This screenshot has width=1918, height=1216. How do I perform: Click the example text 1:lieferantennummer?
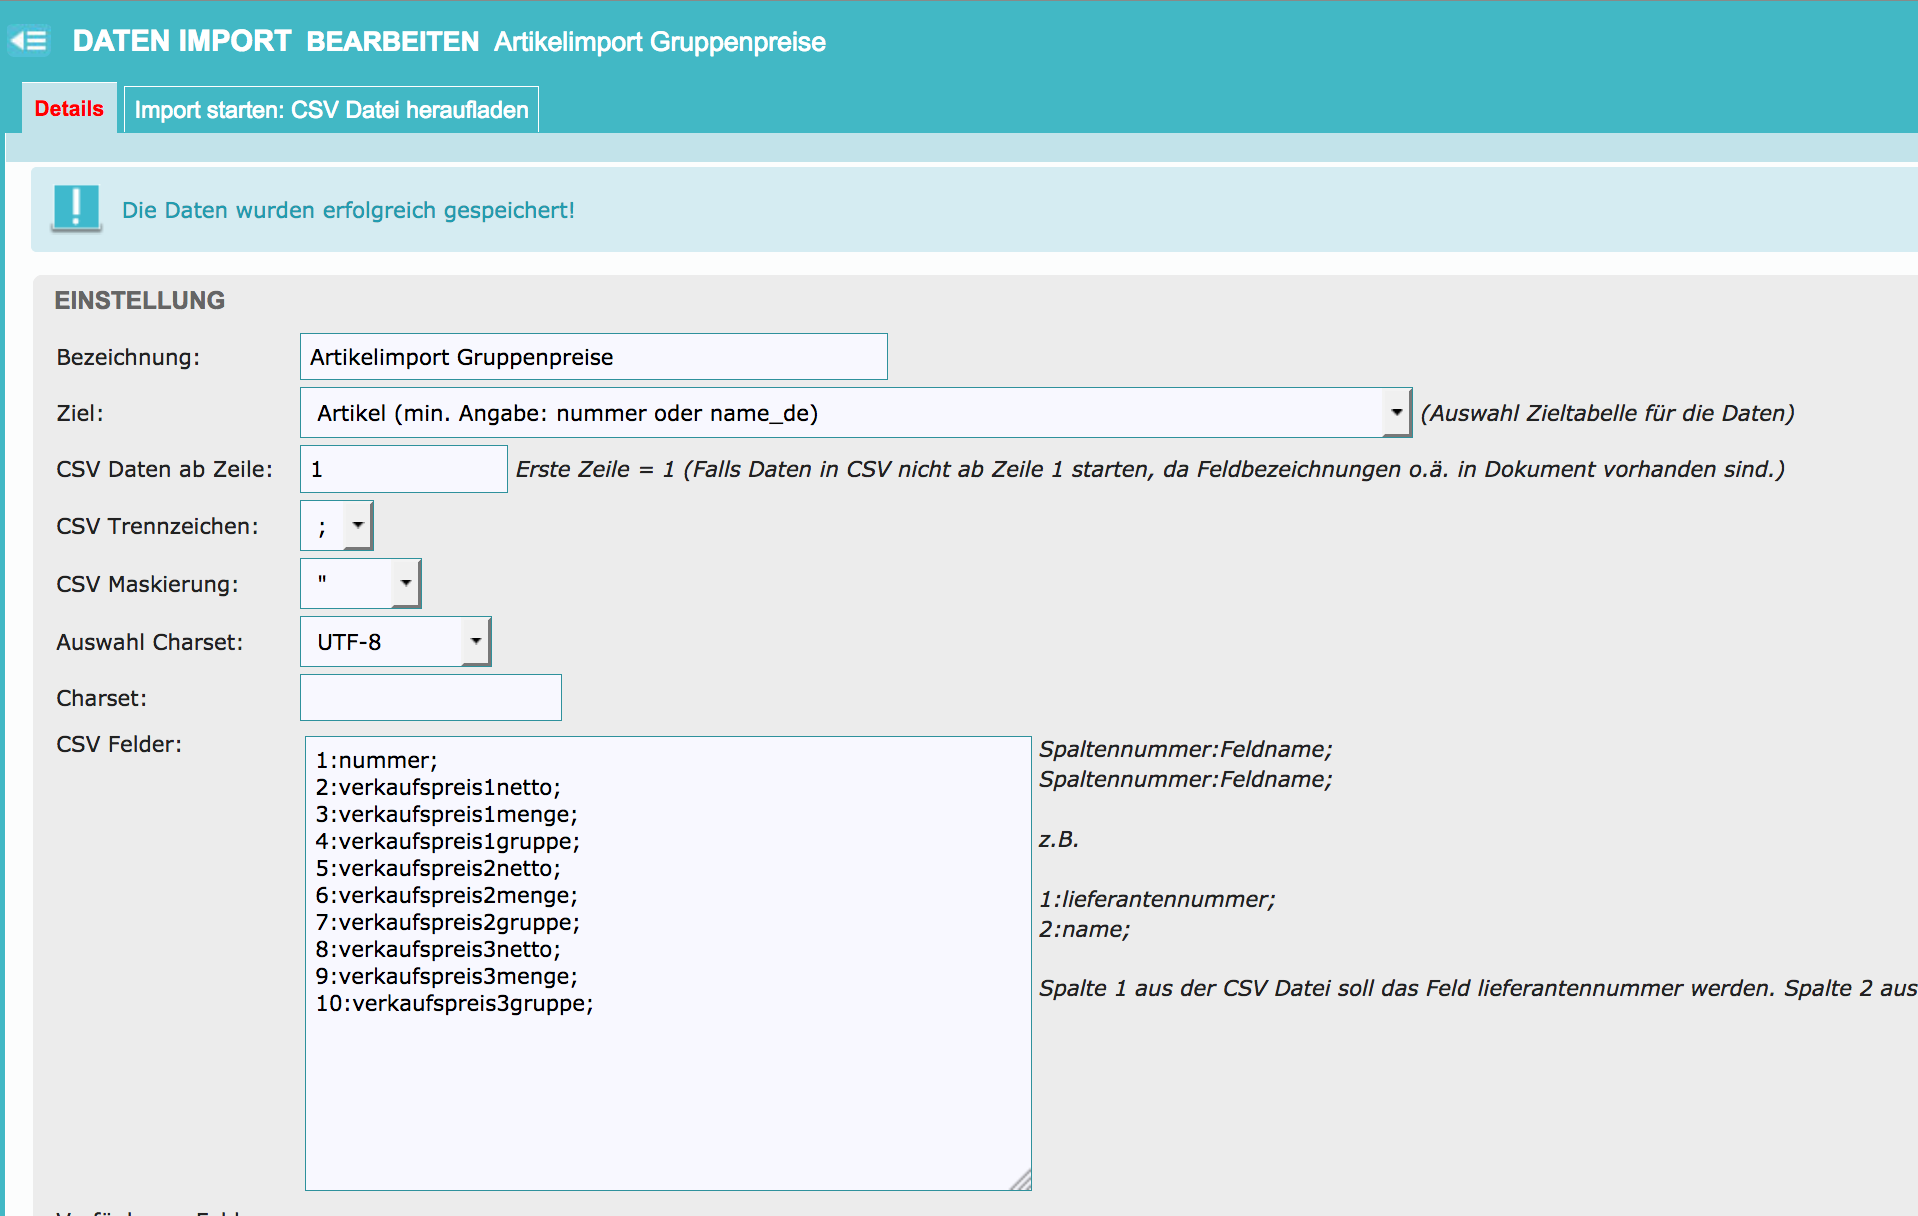pyautogui.click(x=1157, y=899)
